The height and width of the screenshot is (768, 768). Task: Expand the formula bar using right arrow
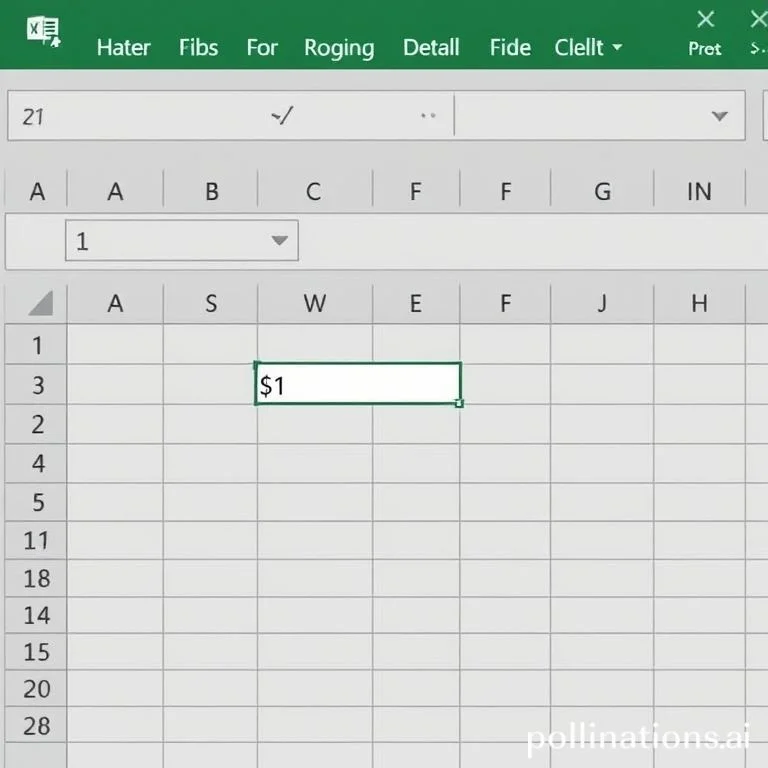click(719, 116)
